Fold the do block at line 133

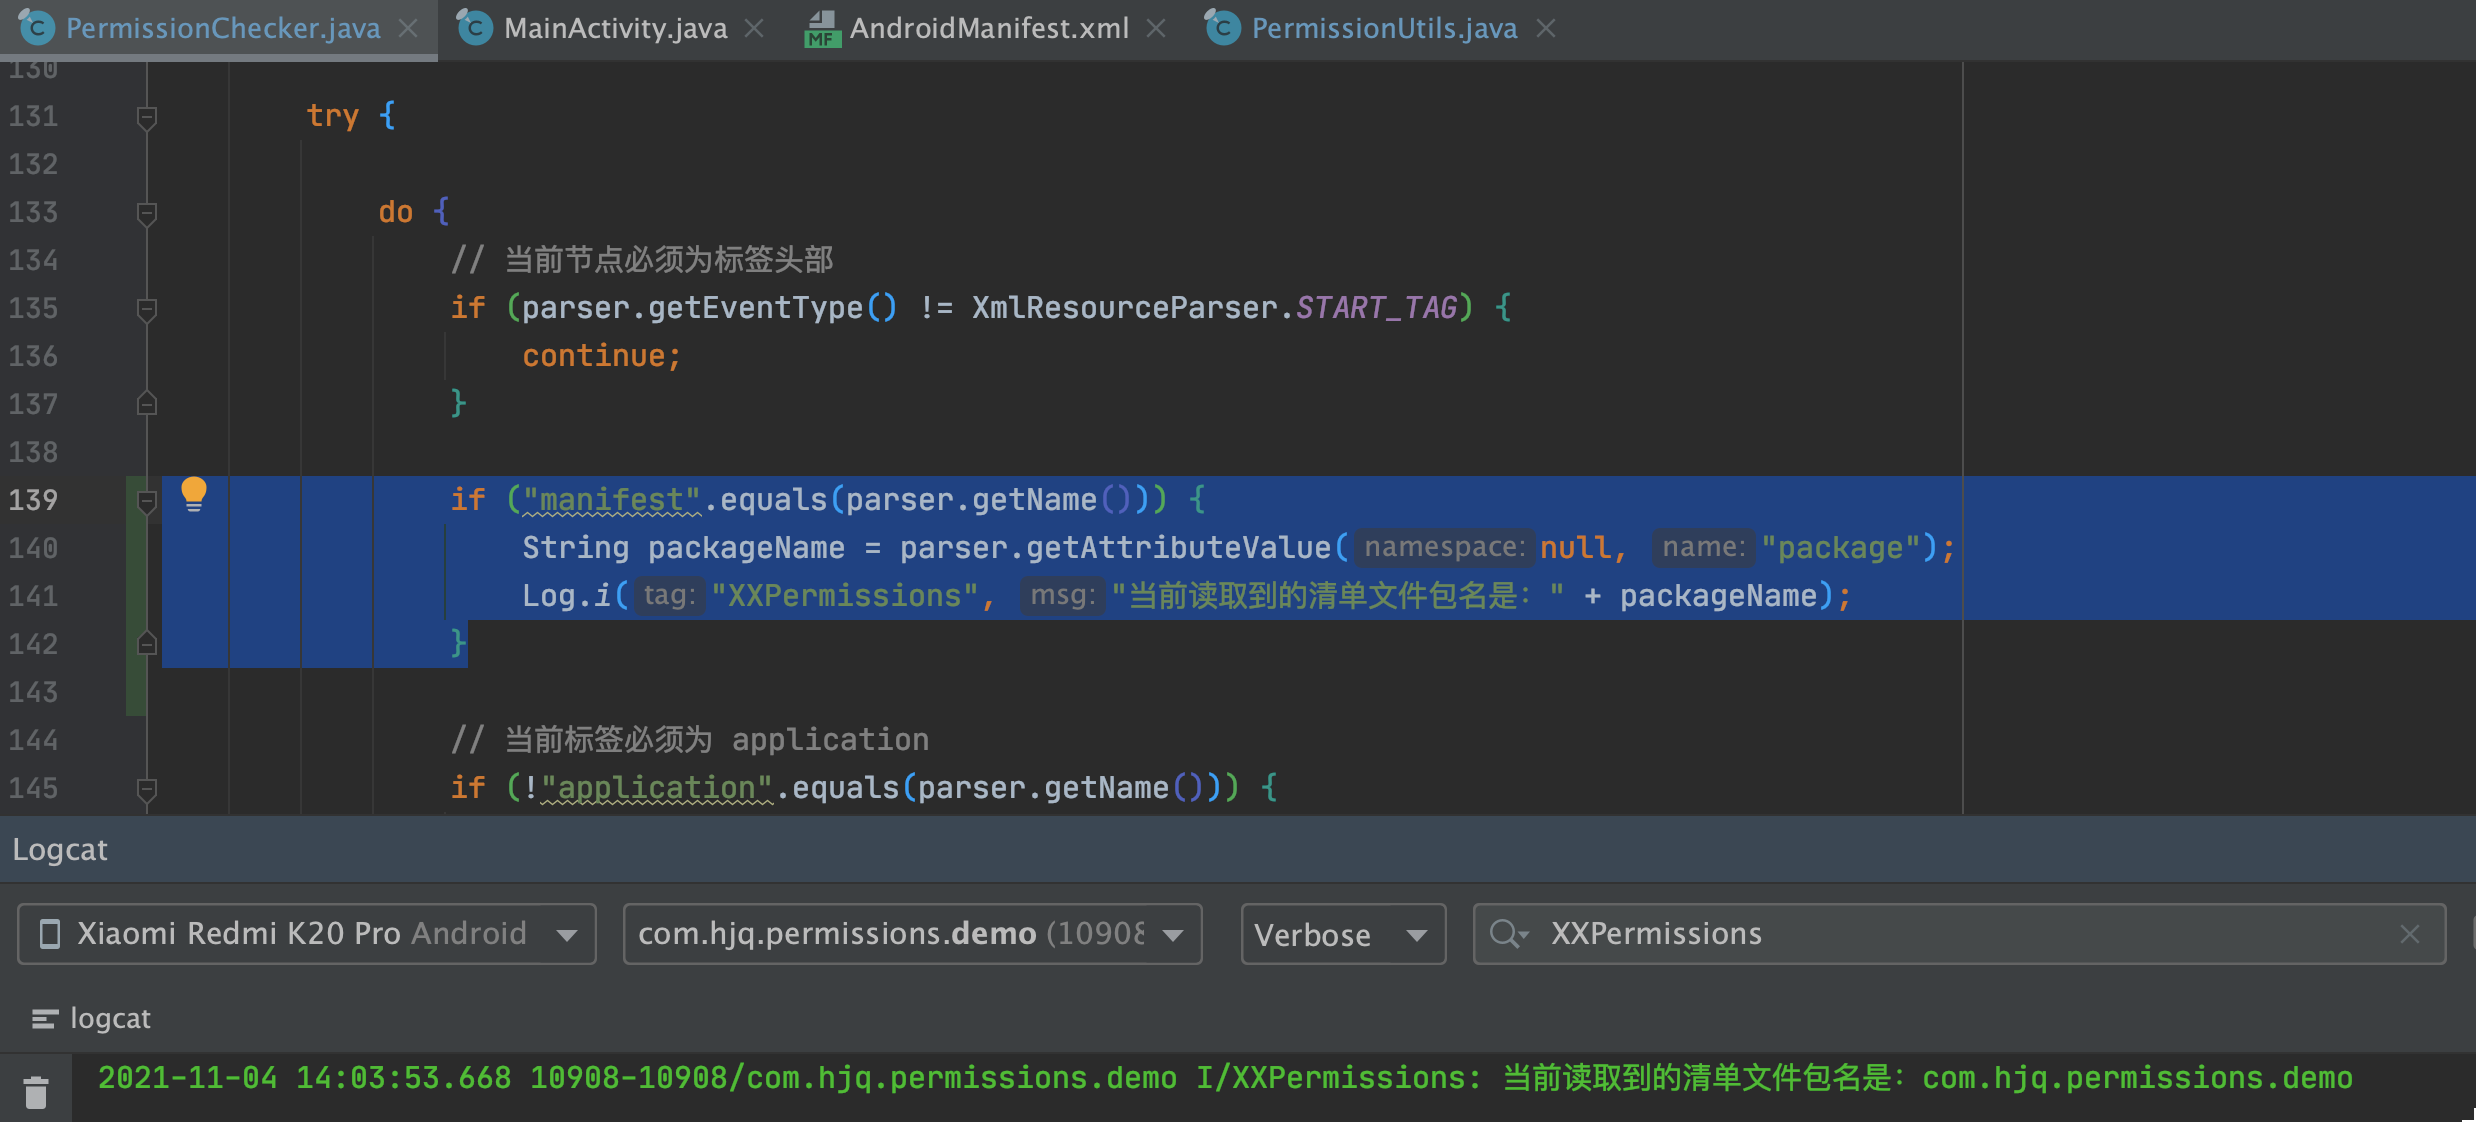tap(146, 212)
